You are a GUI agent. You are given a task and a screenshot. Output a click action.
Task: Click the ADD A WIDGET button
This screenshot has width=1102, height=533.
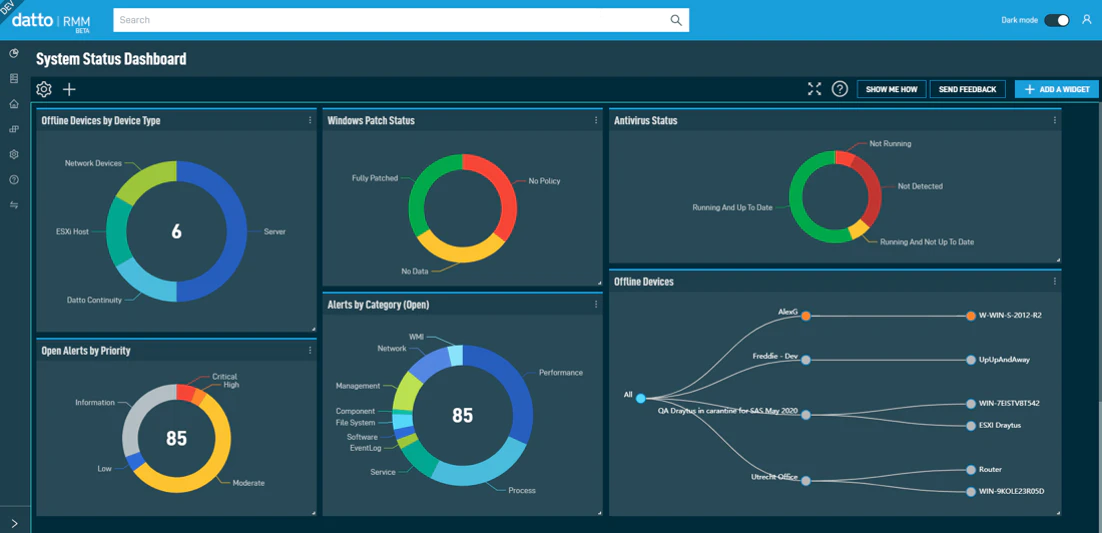(1056, 89)
